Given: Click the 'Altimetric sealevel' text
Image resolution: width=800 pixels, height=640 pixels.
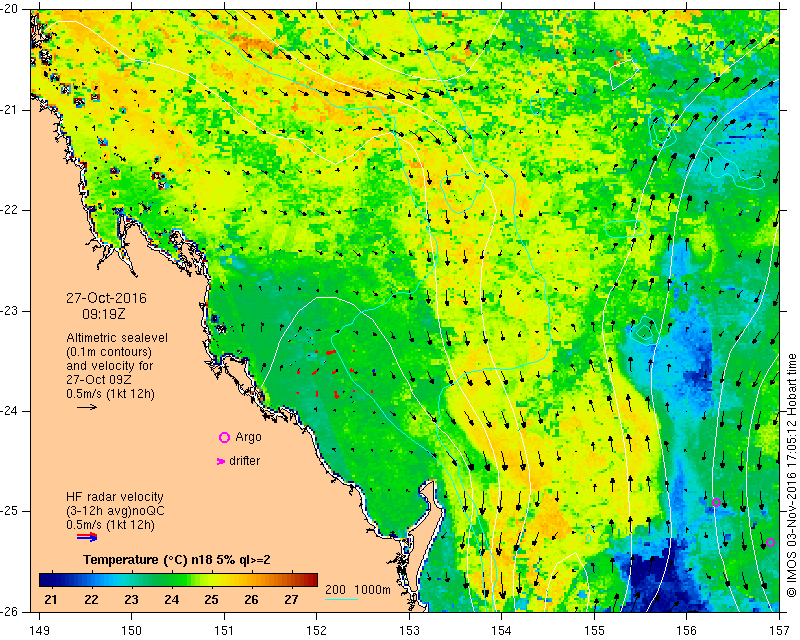Looking at the screenshot, I should pyautogui.click(x=117, y=338).
